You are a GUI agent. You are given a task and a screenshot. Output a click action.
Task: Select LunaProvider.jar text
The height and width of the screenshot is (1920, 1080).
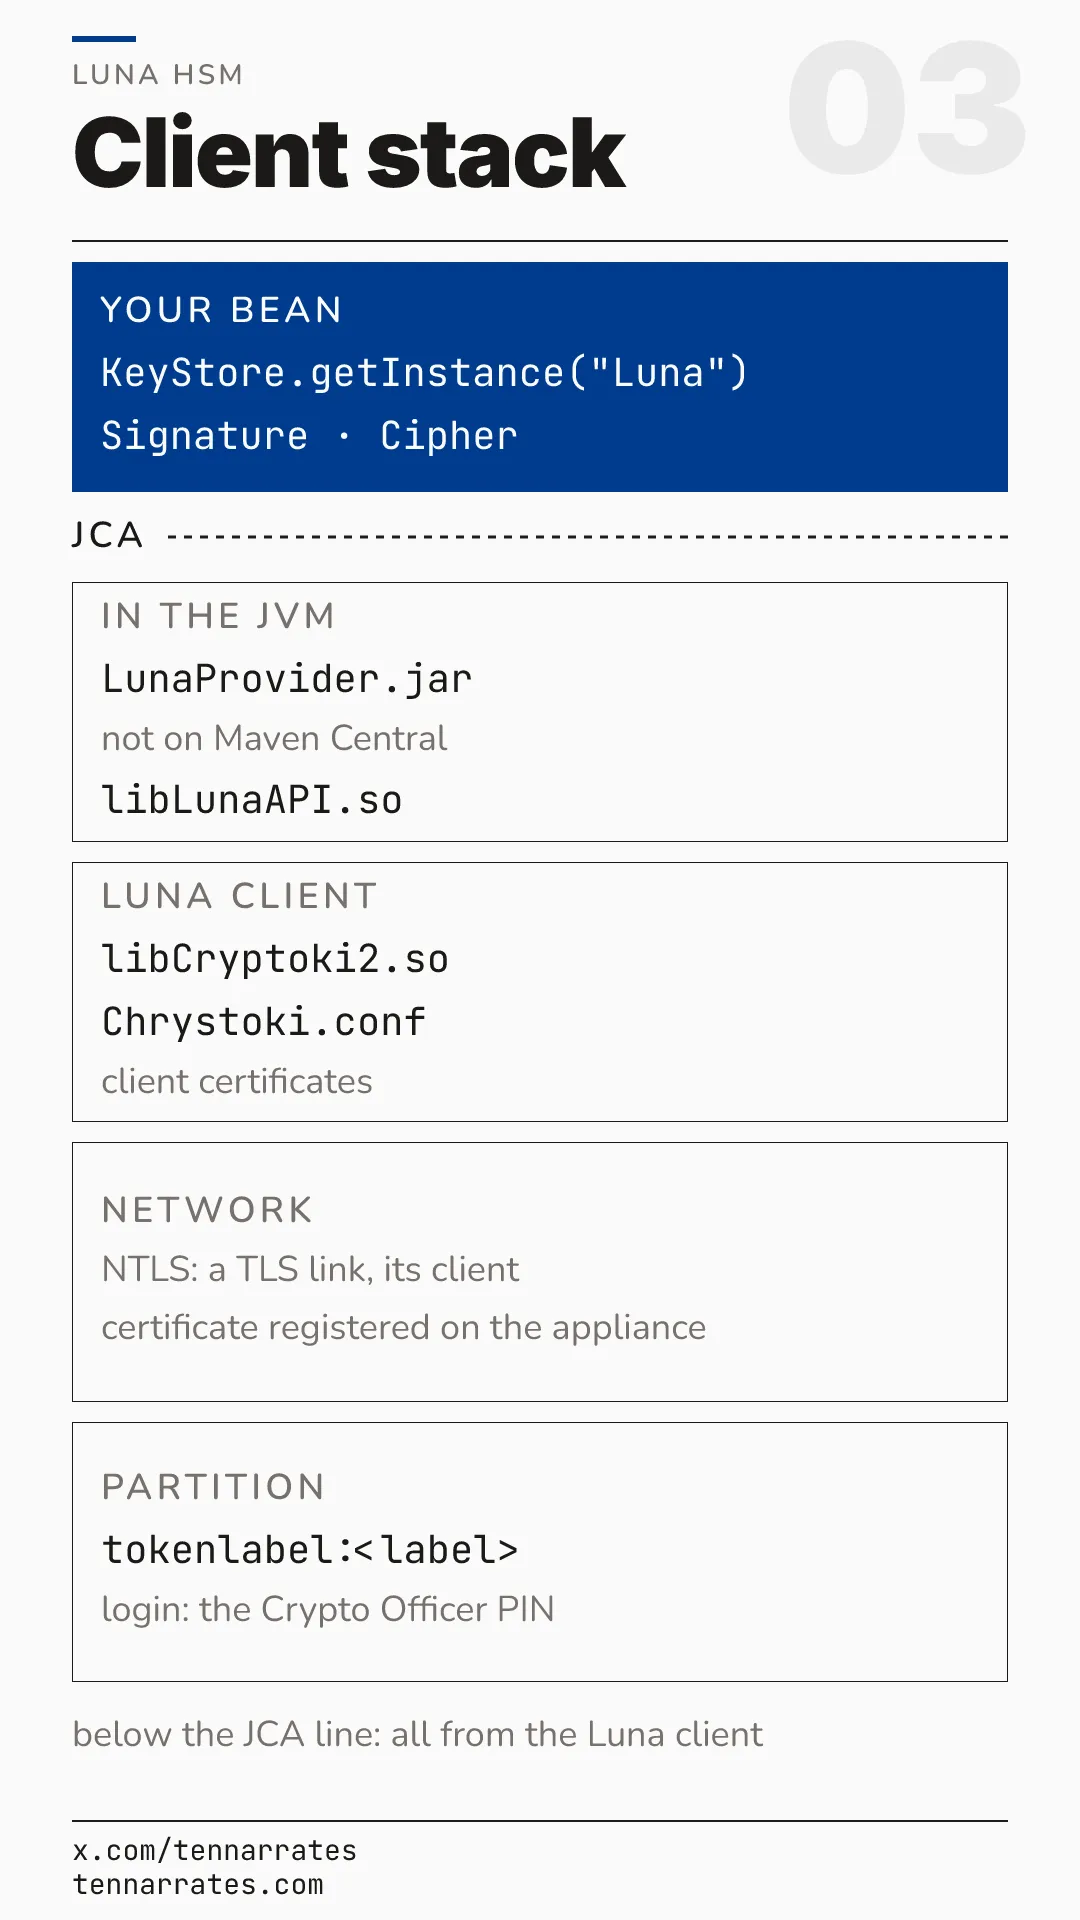coord(287,679)
